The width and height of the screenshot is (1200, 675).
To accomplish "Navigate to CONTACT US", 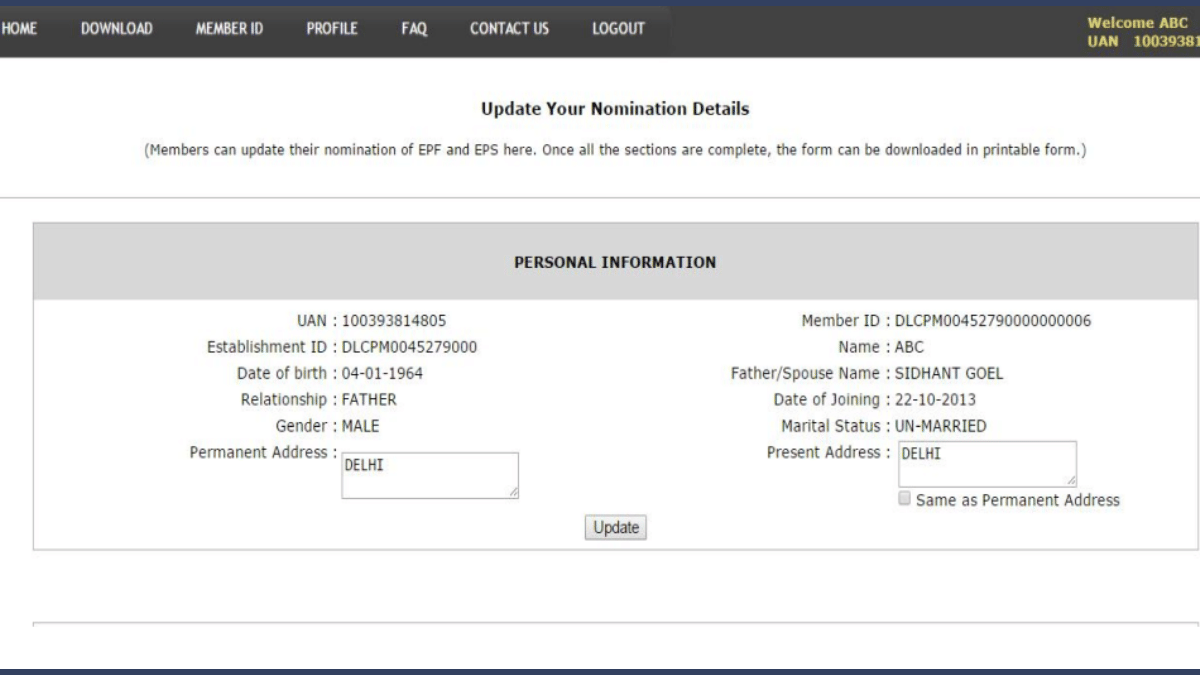I will click(x=508, y=31).
